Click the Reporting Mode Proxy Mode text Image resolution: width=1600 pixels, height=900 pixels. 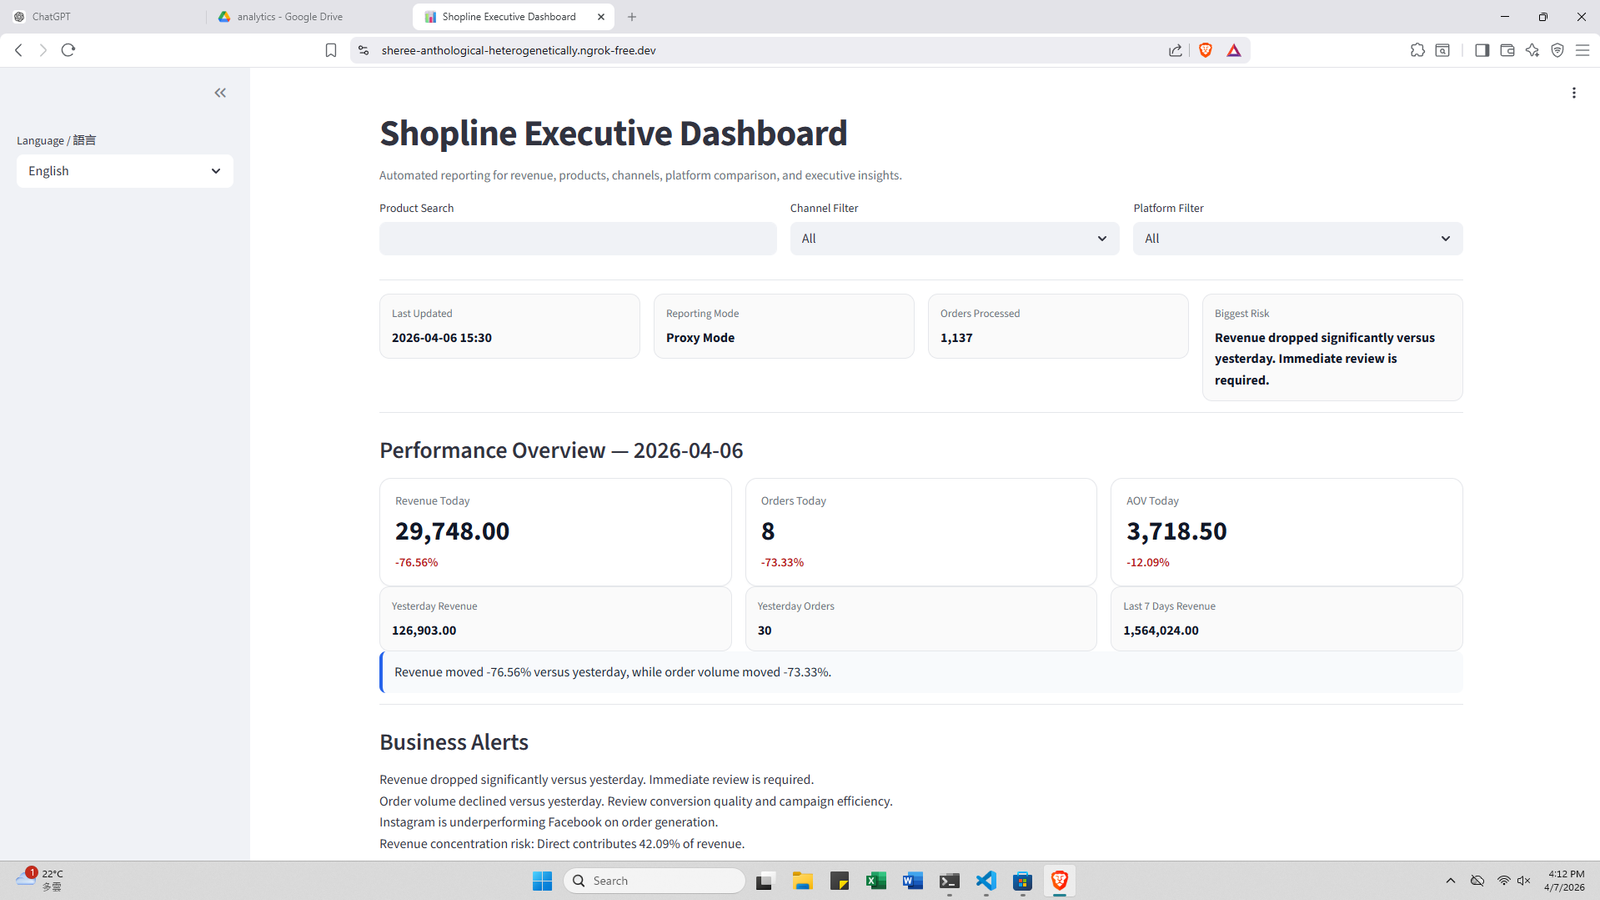pyautogui.click(x=700, y=338)
